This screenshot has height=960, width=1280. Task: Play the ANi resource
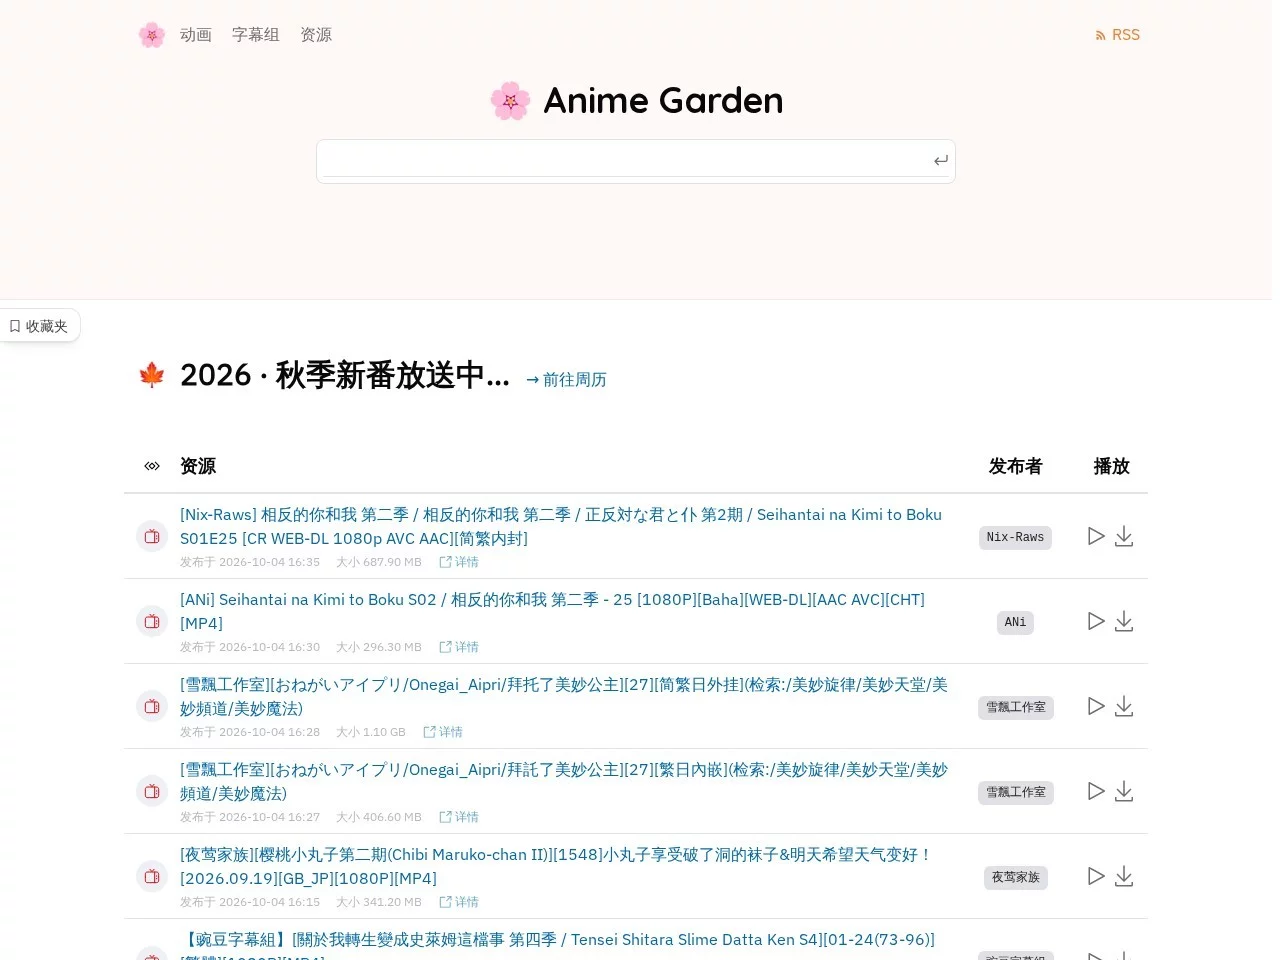click(1096, 621)
